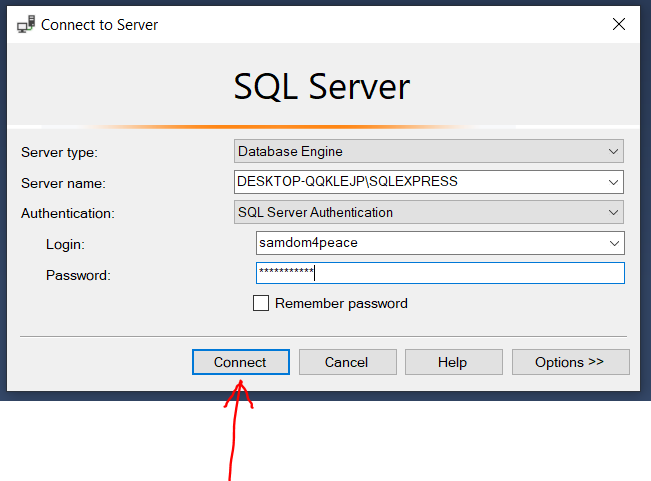The width and height of the screenshot is (651, 481).
Task: Expand the Login dropdown arrow
Action: point(614,243)
